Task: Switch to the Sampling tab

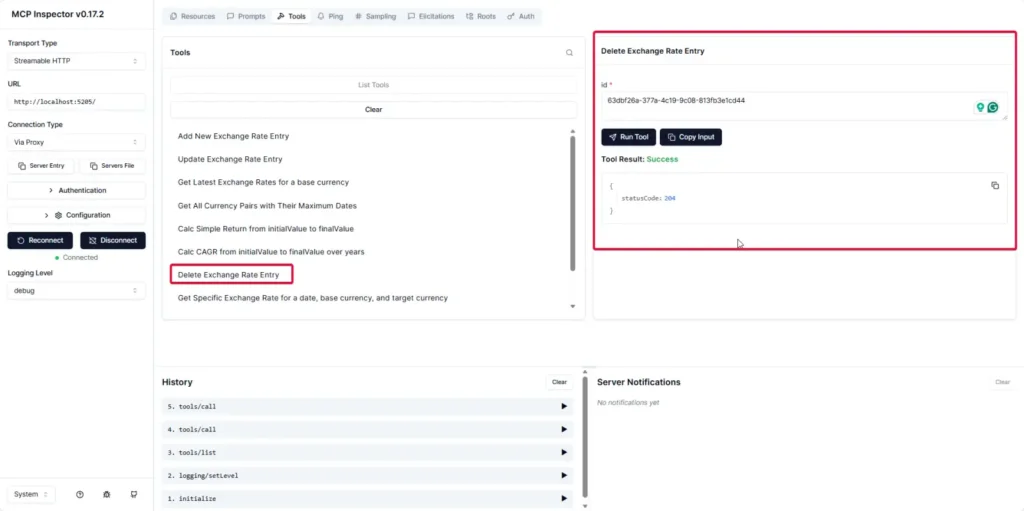Action: (375, 17)
